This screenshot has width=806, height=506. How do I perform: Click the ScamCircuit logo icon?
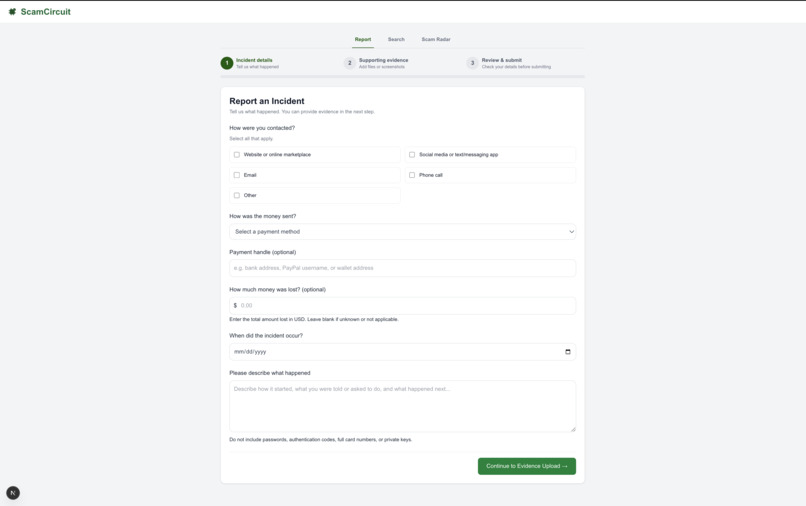12,11
